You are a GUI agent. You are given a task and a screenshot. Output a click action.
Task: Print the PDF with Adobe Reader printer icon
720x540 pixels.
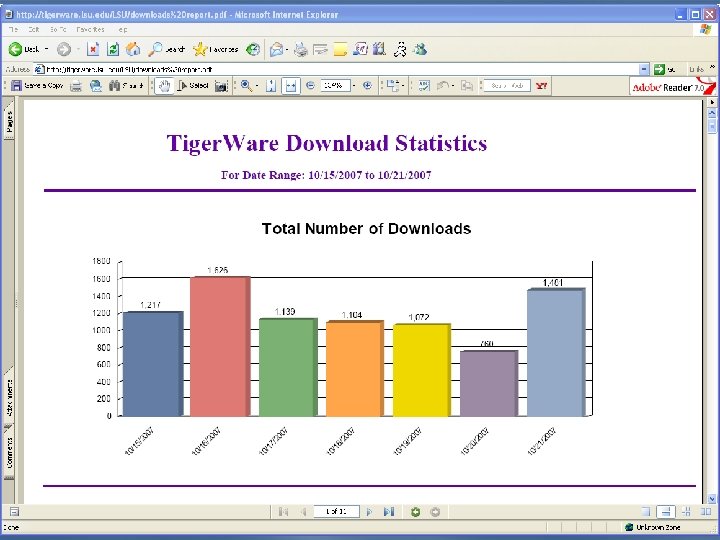pyautogui.click(x=76, y=86)
